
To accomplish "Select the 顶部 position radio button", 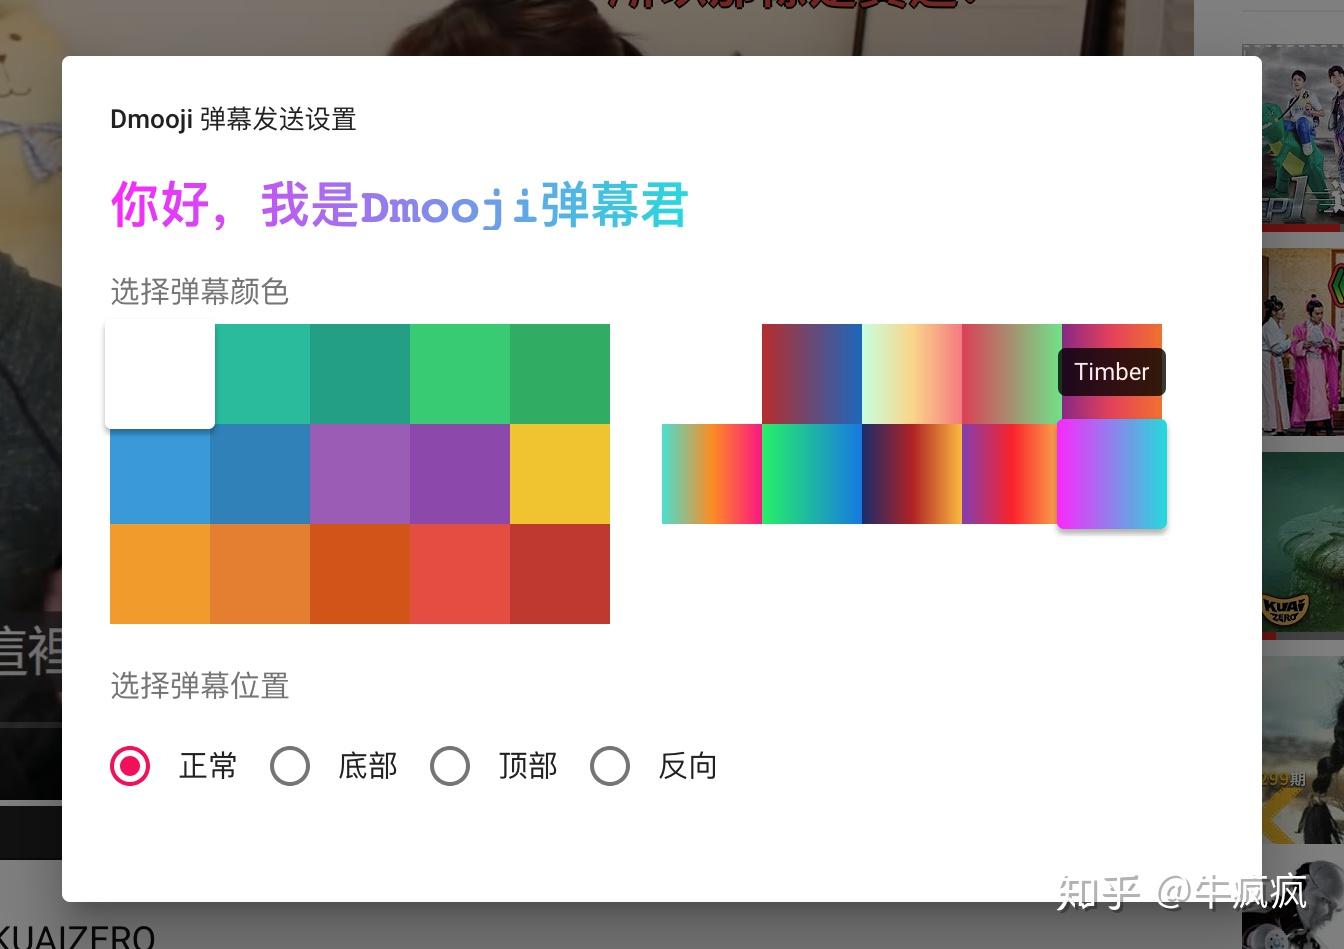I will pos(450,766).
